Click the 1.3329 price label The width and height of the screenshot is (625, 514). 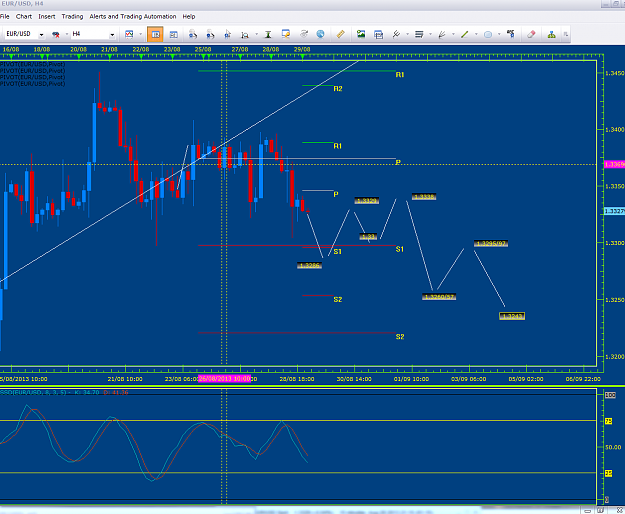click(367, 200)
